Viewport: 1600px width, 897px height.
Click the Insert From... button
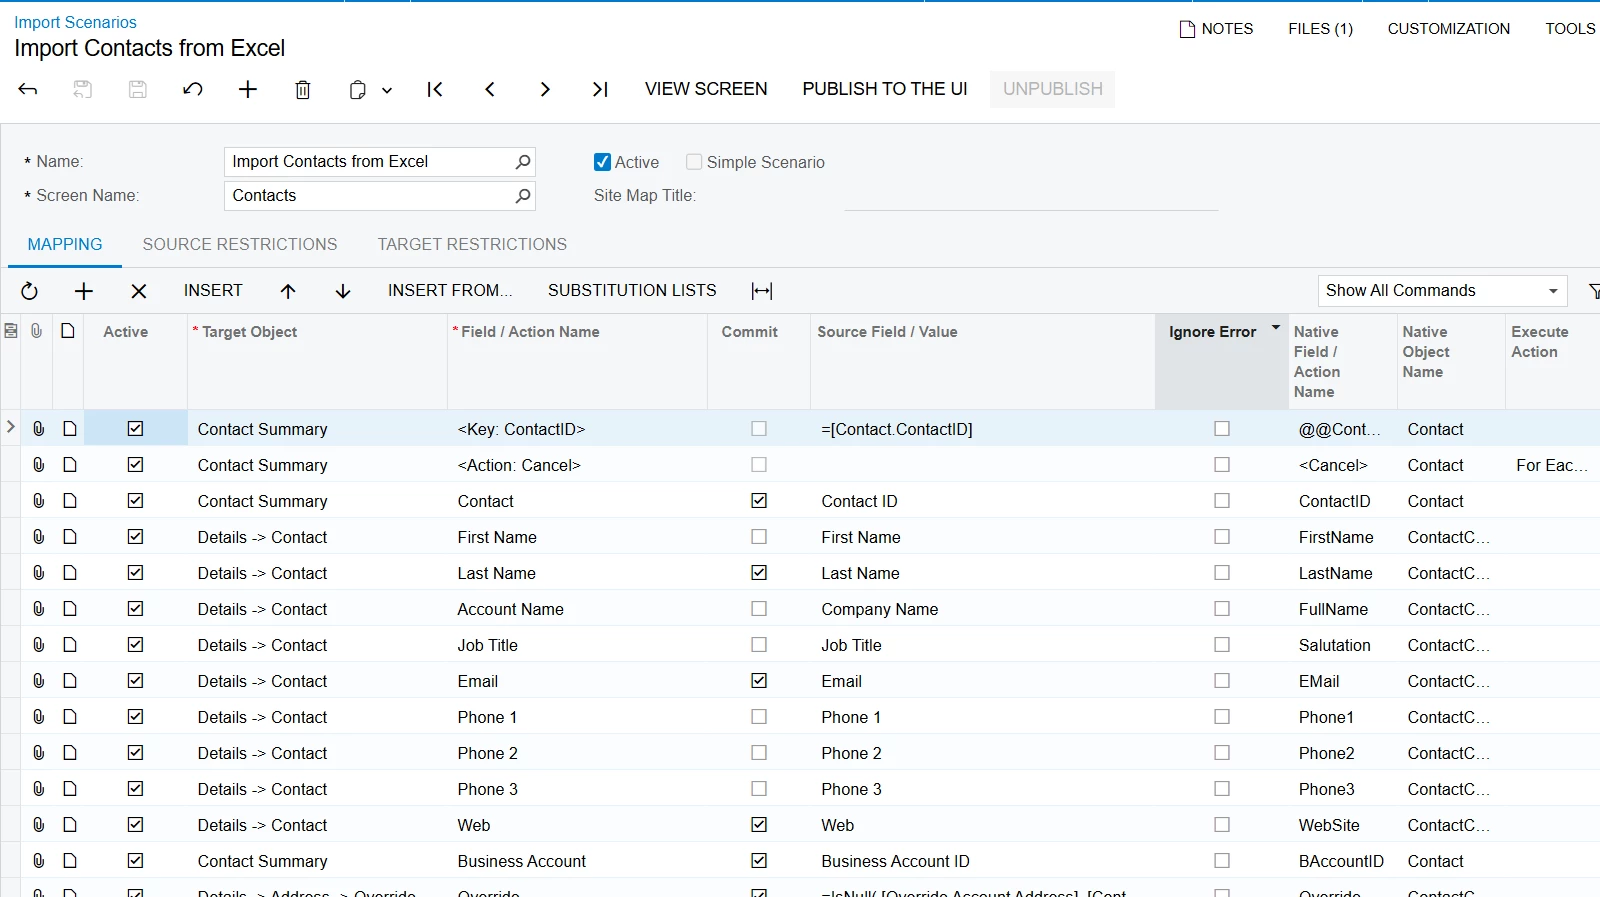(450, 291)
